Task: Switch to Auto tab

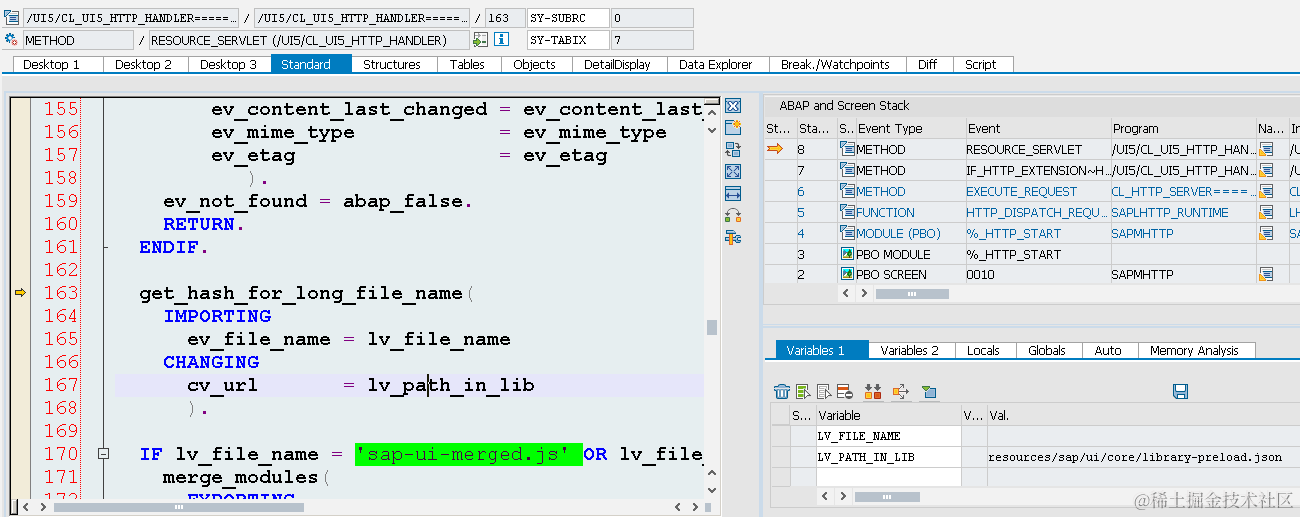Action: tap(1108, 350)
